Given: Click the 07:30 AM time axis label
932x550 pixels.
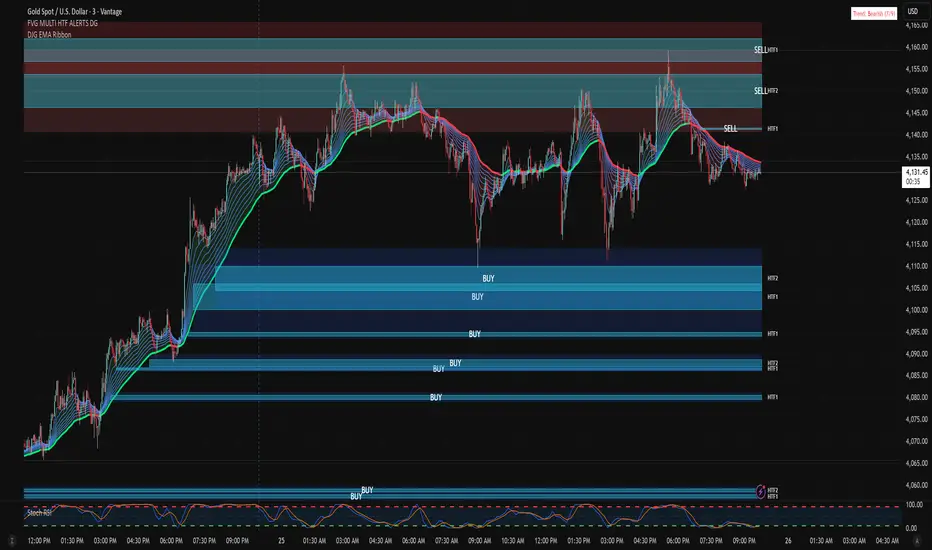Looking at the screenshot, I should 446,540.
